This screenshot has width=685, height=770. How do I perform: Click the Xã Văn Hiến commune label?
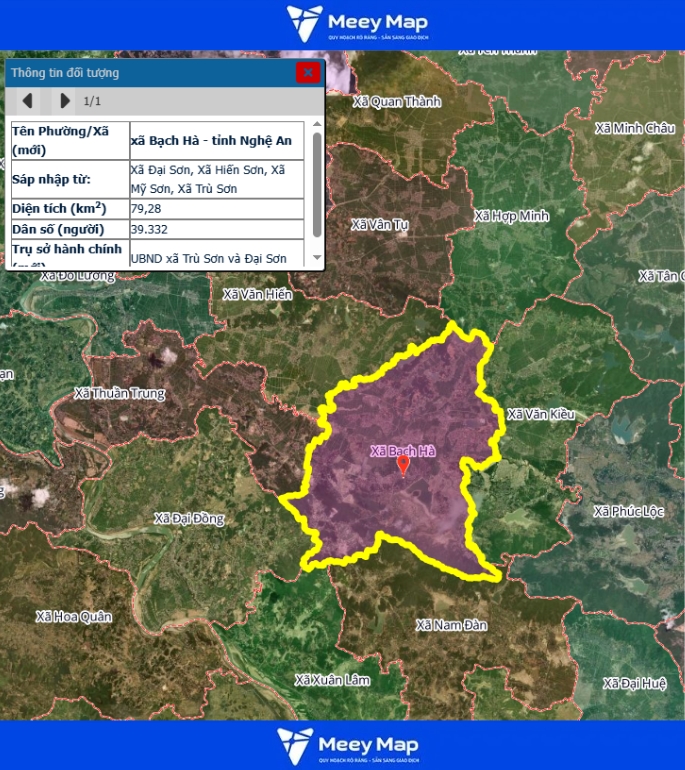[x=258, y=294]
